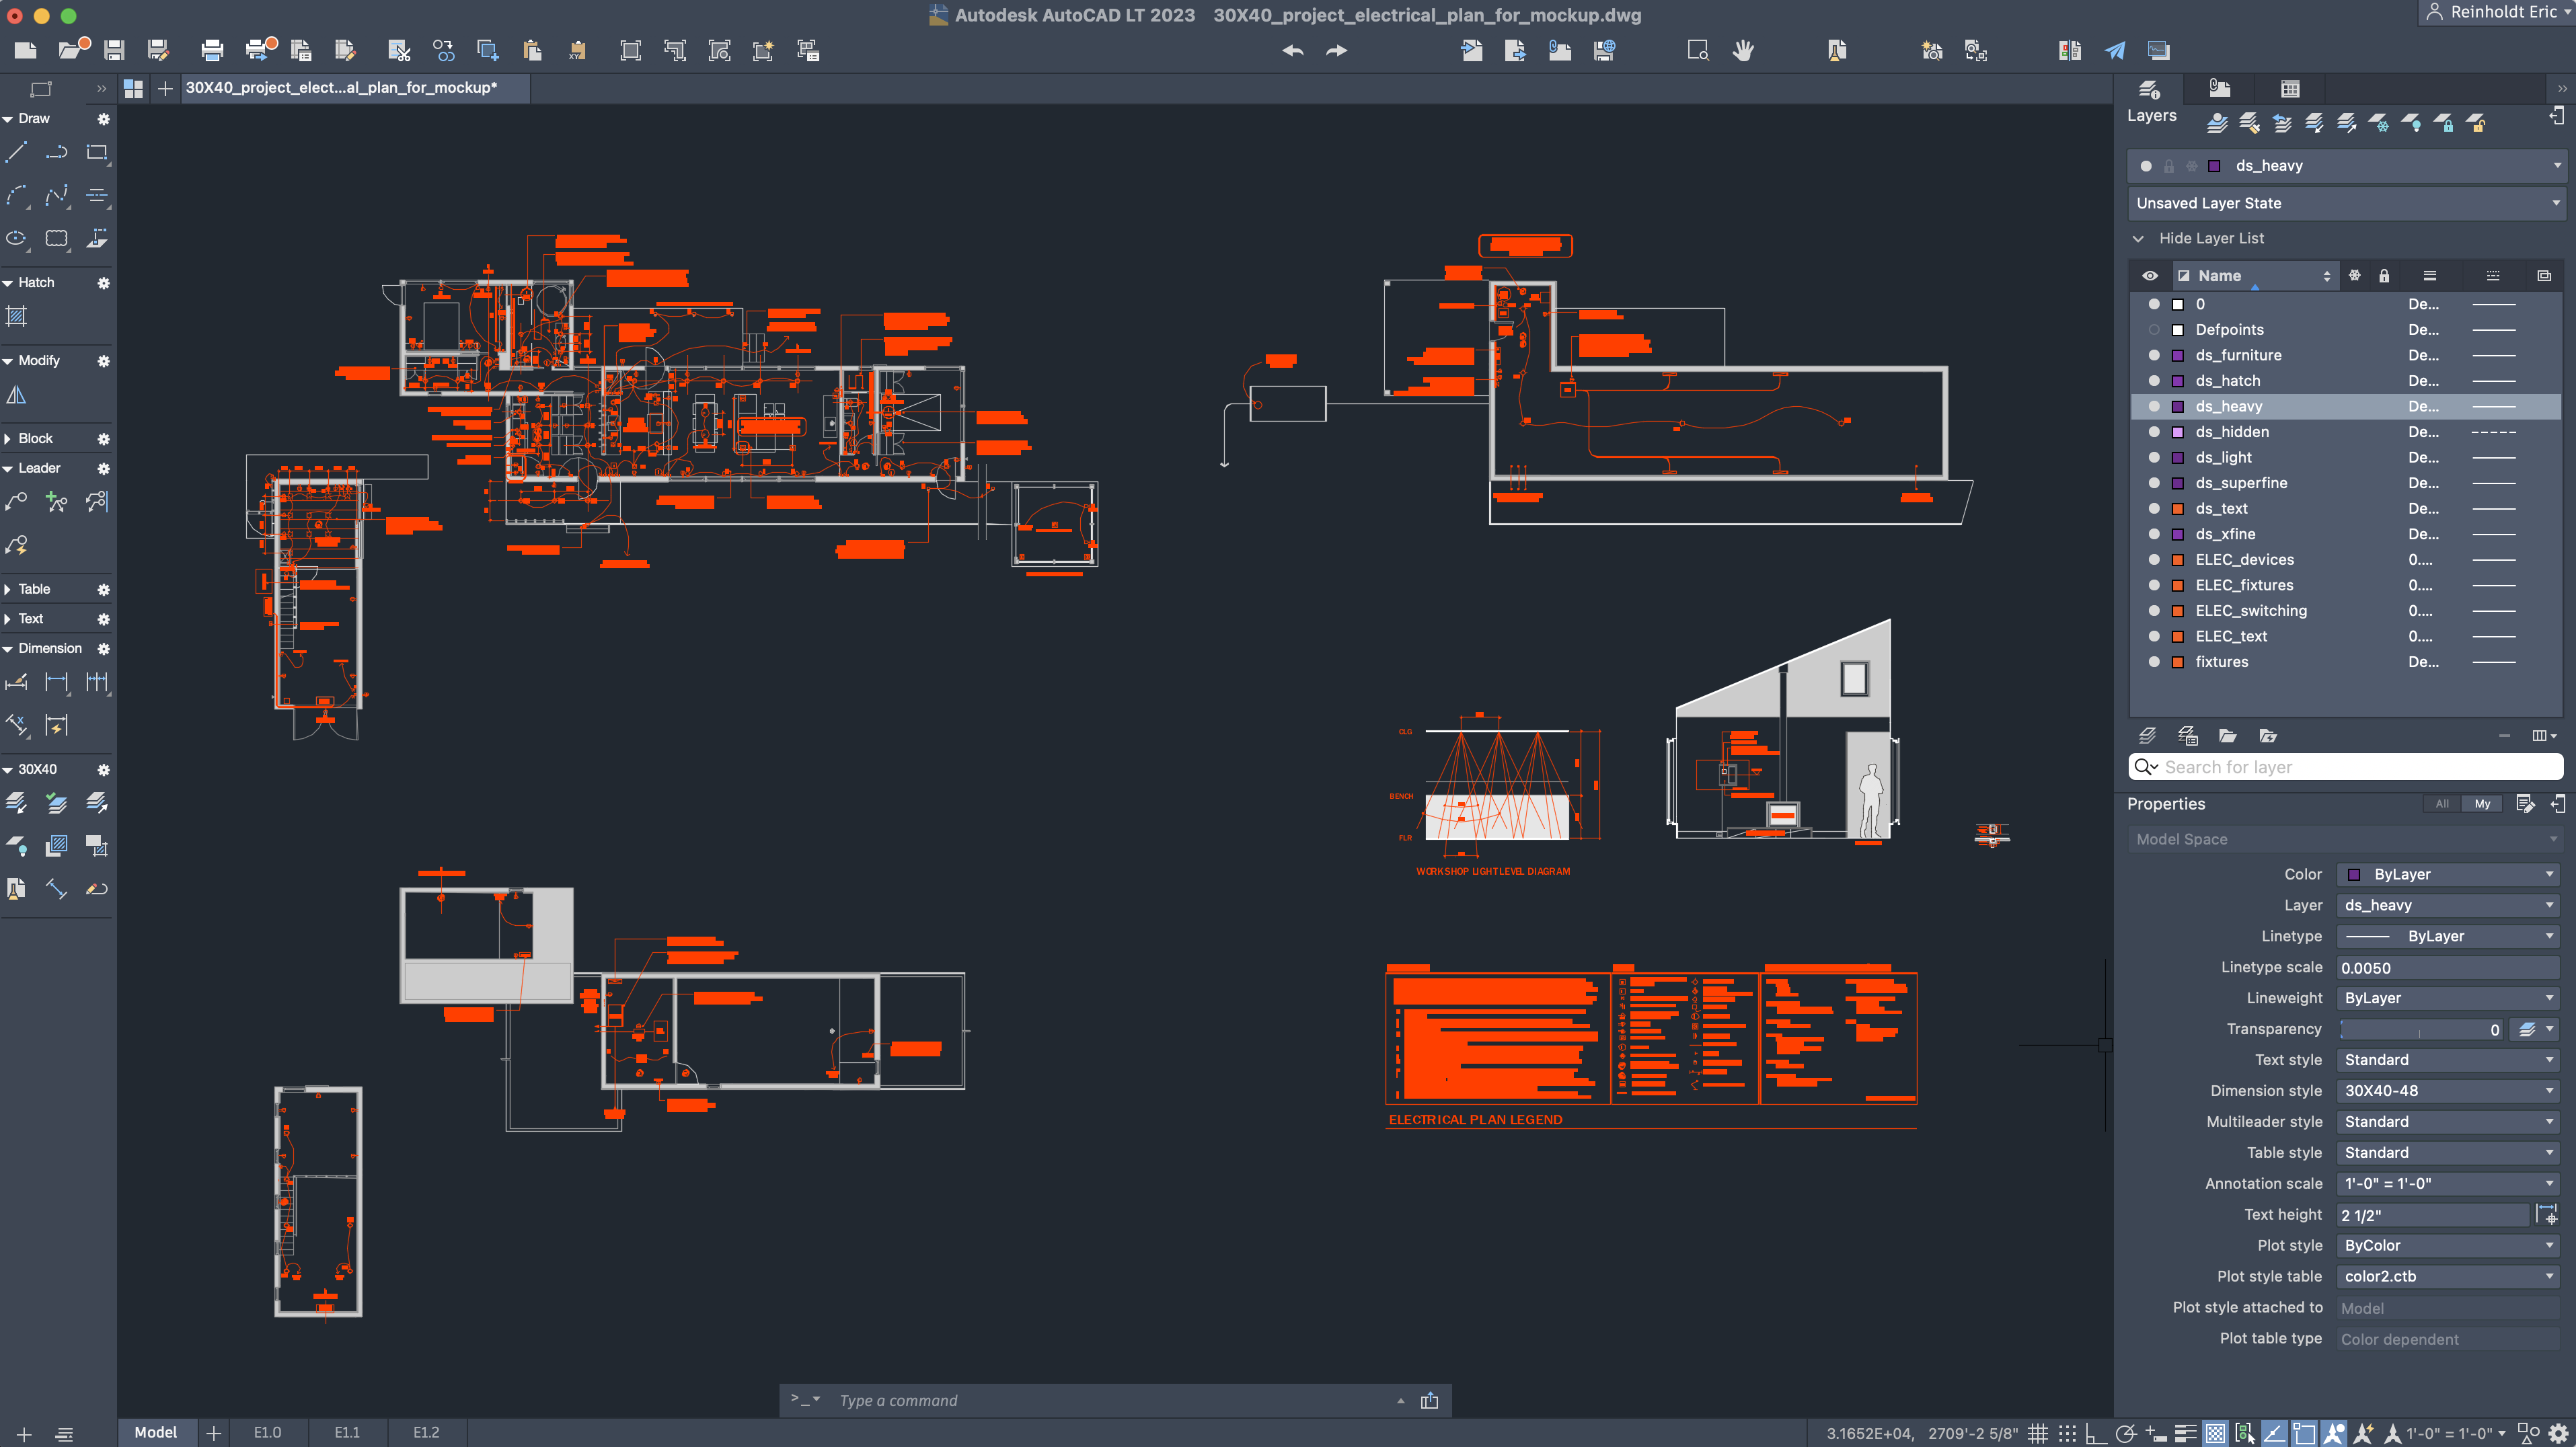Click the Save icon in toolbar
This screenshot has width=2576, height=1447.
pyautogui.click(x=115, y=50)
